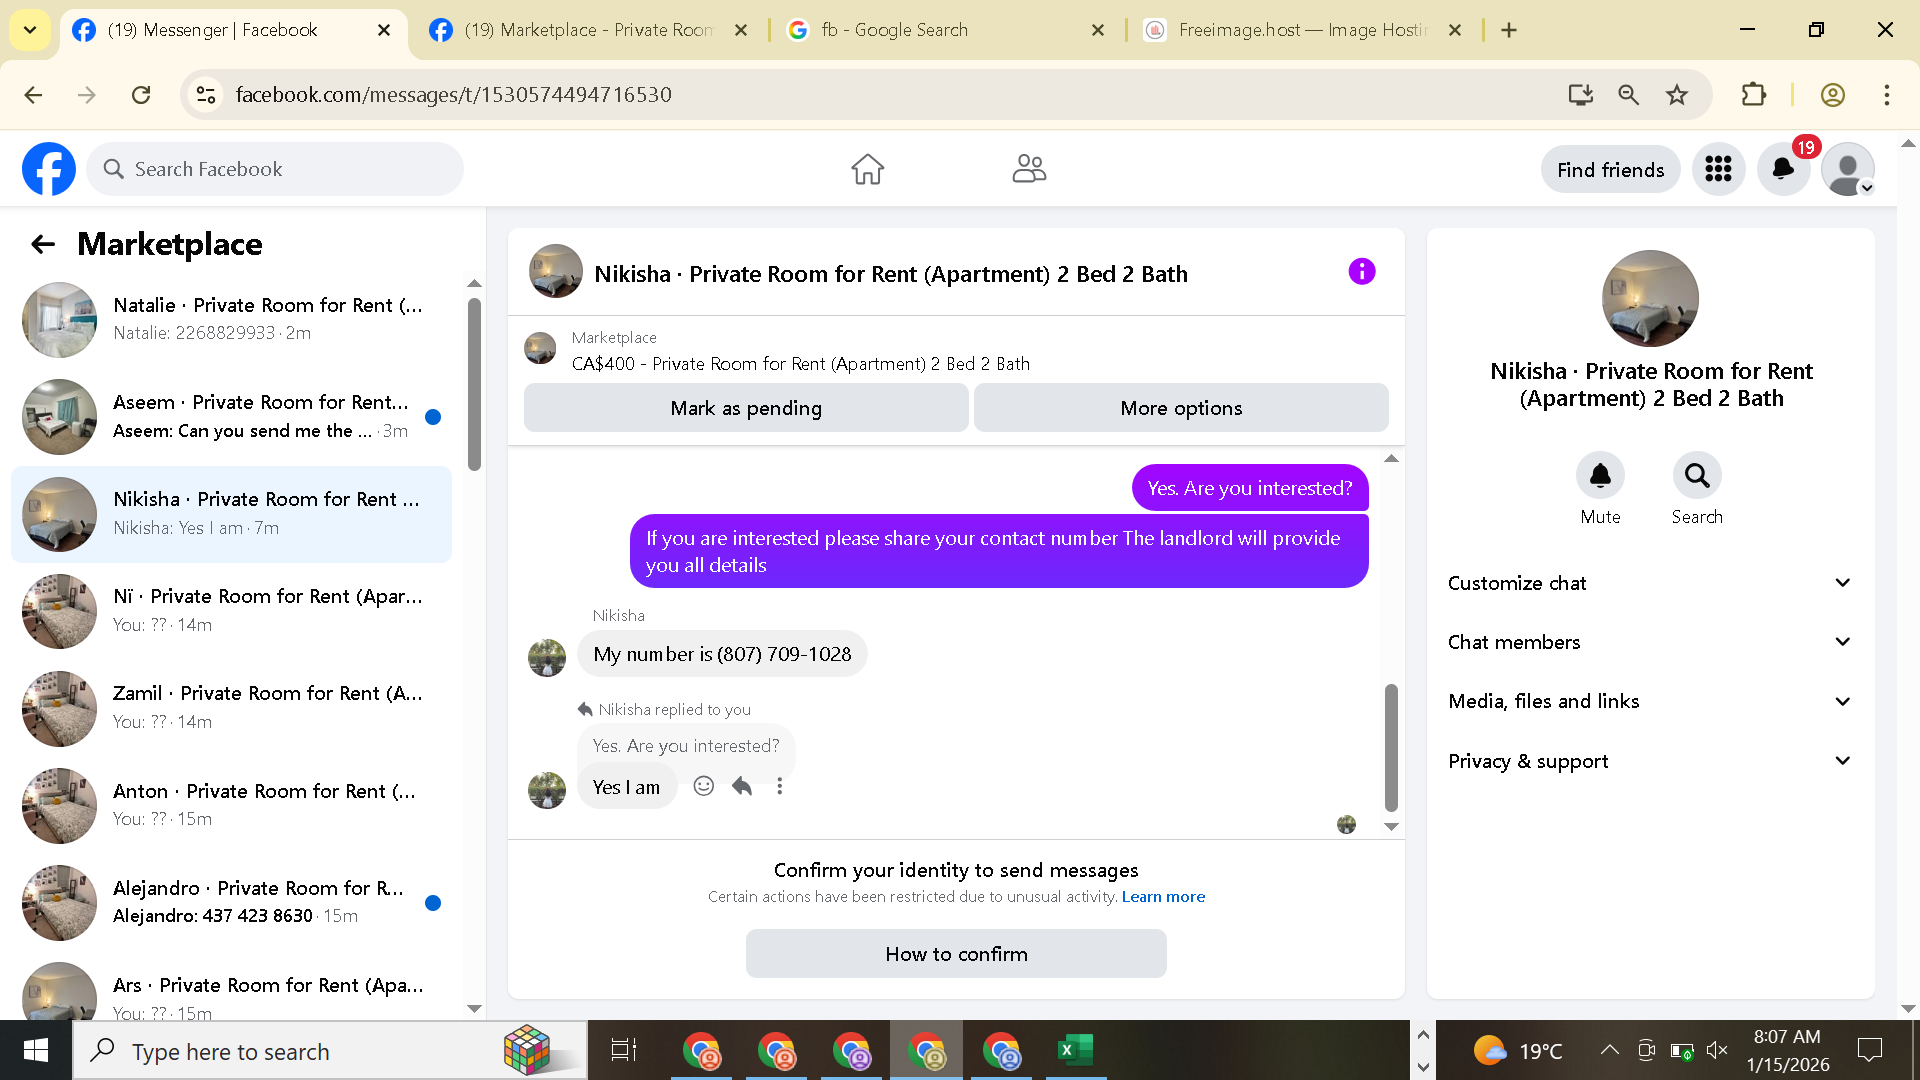1920x1080 pixels.
Task: Click the Mark as pending button
Action: 746,408
